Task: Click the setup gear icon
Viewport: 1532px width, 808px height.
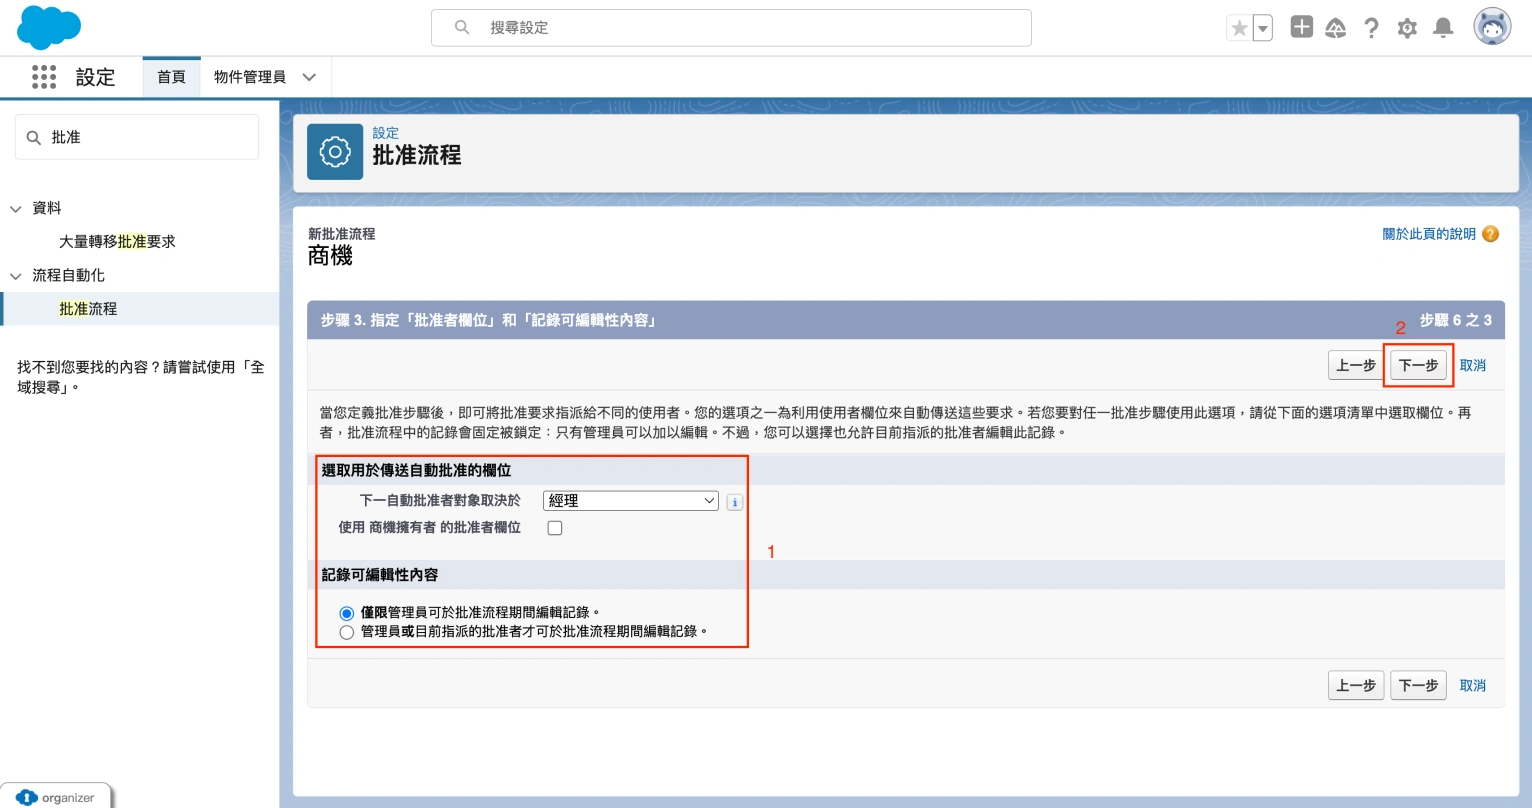Action: point(1407,28)
